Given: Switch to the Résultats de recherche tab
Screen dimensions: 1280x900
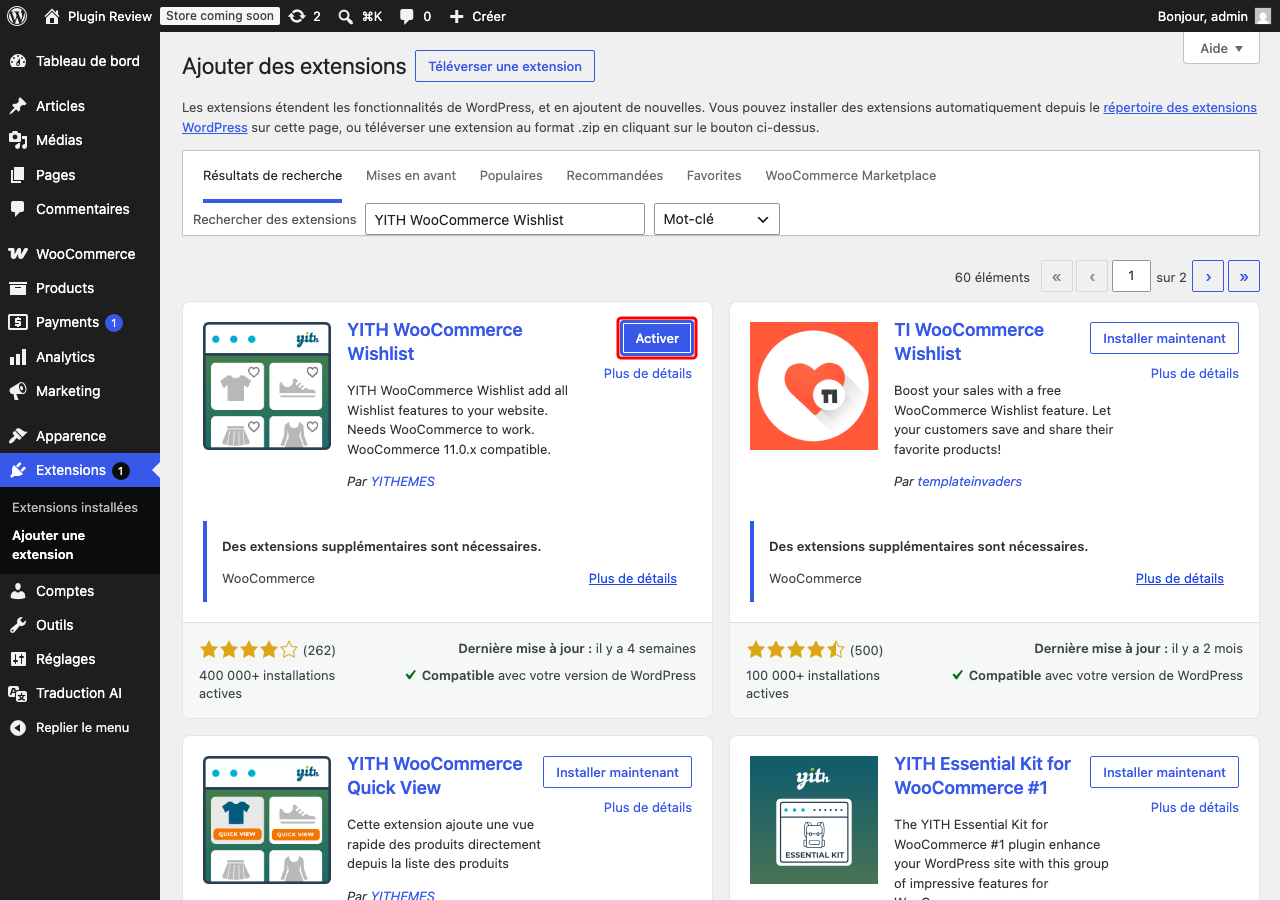Looking at the screenshot, I should pyautogui.click(x=272, y=176).
